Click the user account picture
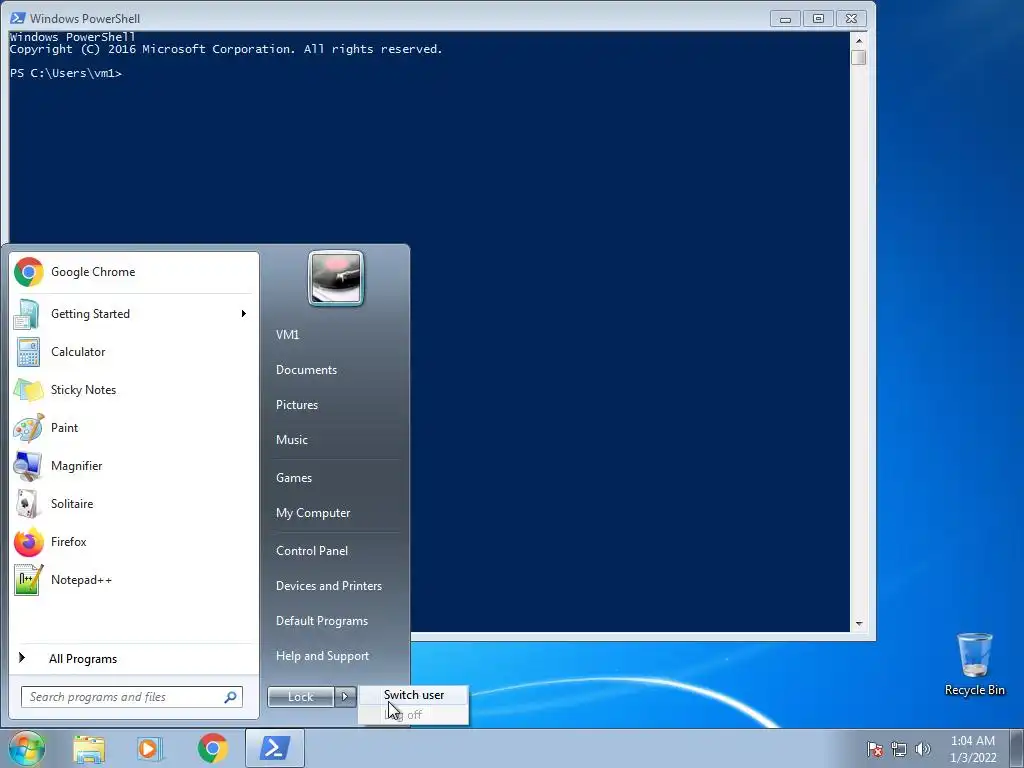This screenshot has height=768, width=1024. click(x=336, y=278)
